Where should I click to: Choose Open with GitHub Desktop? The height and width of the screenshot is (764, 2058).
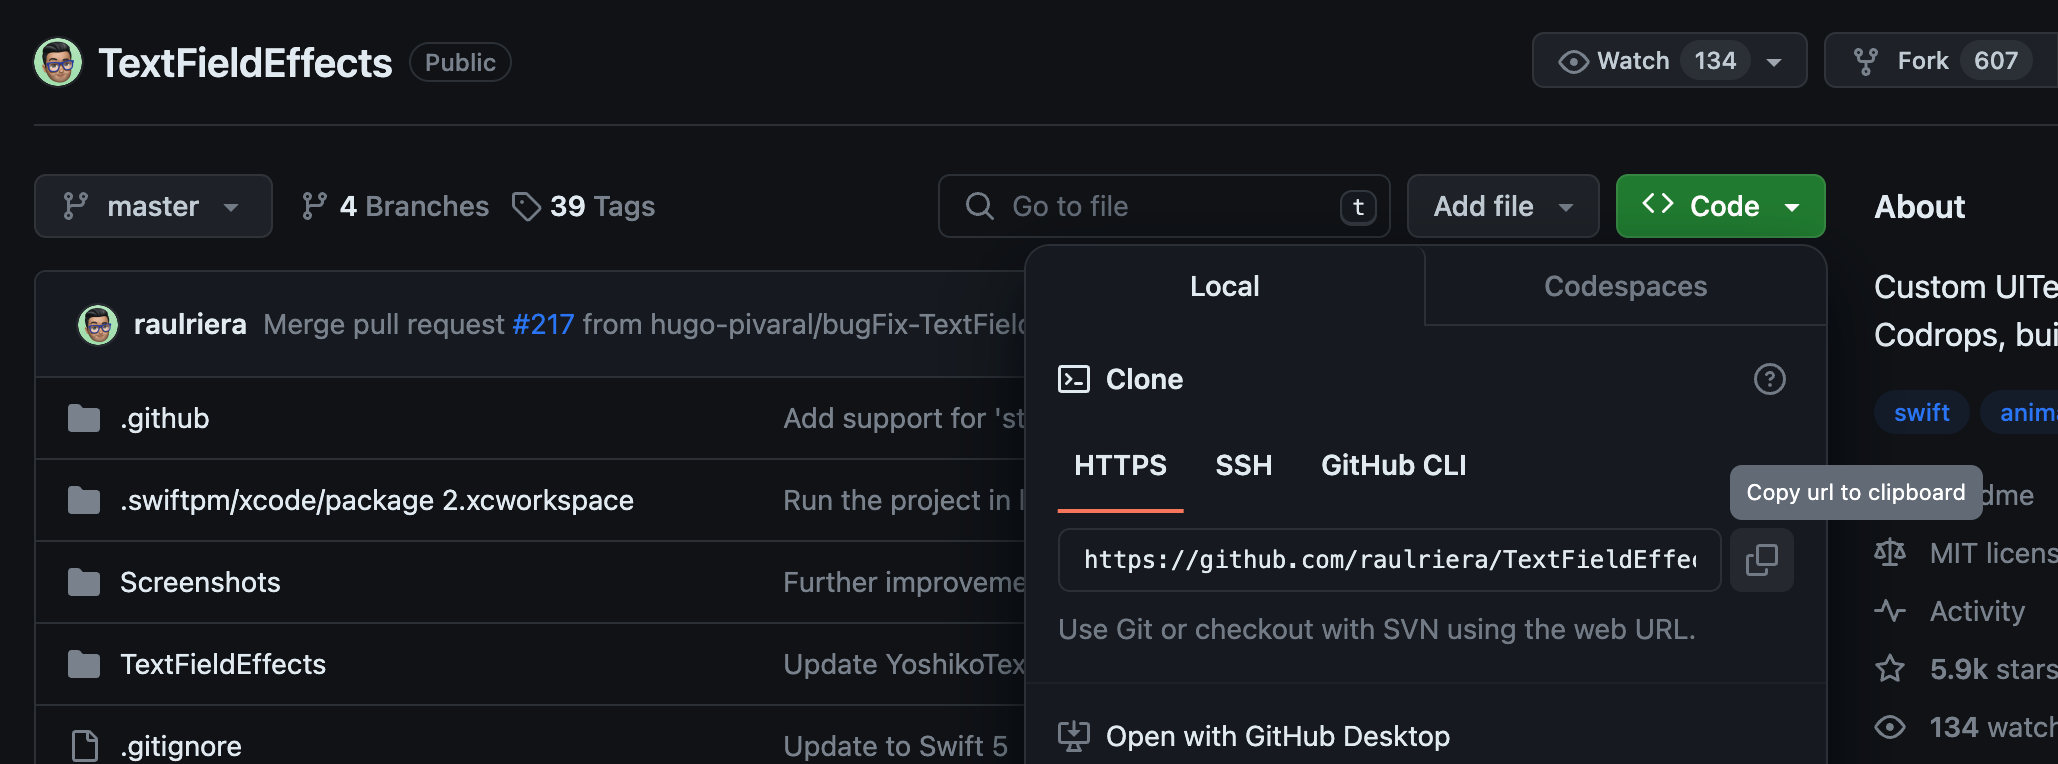pyautogui.click(x=1277, y=737)
